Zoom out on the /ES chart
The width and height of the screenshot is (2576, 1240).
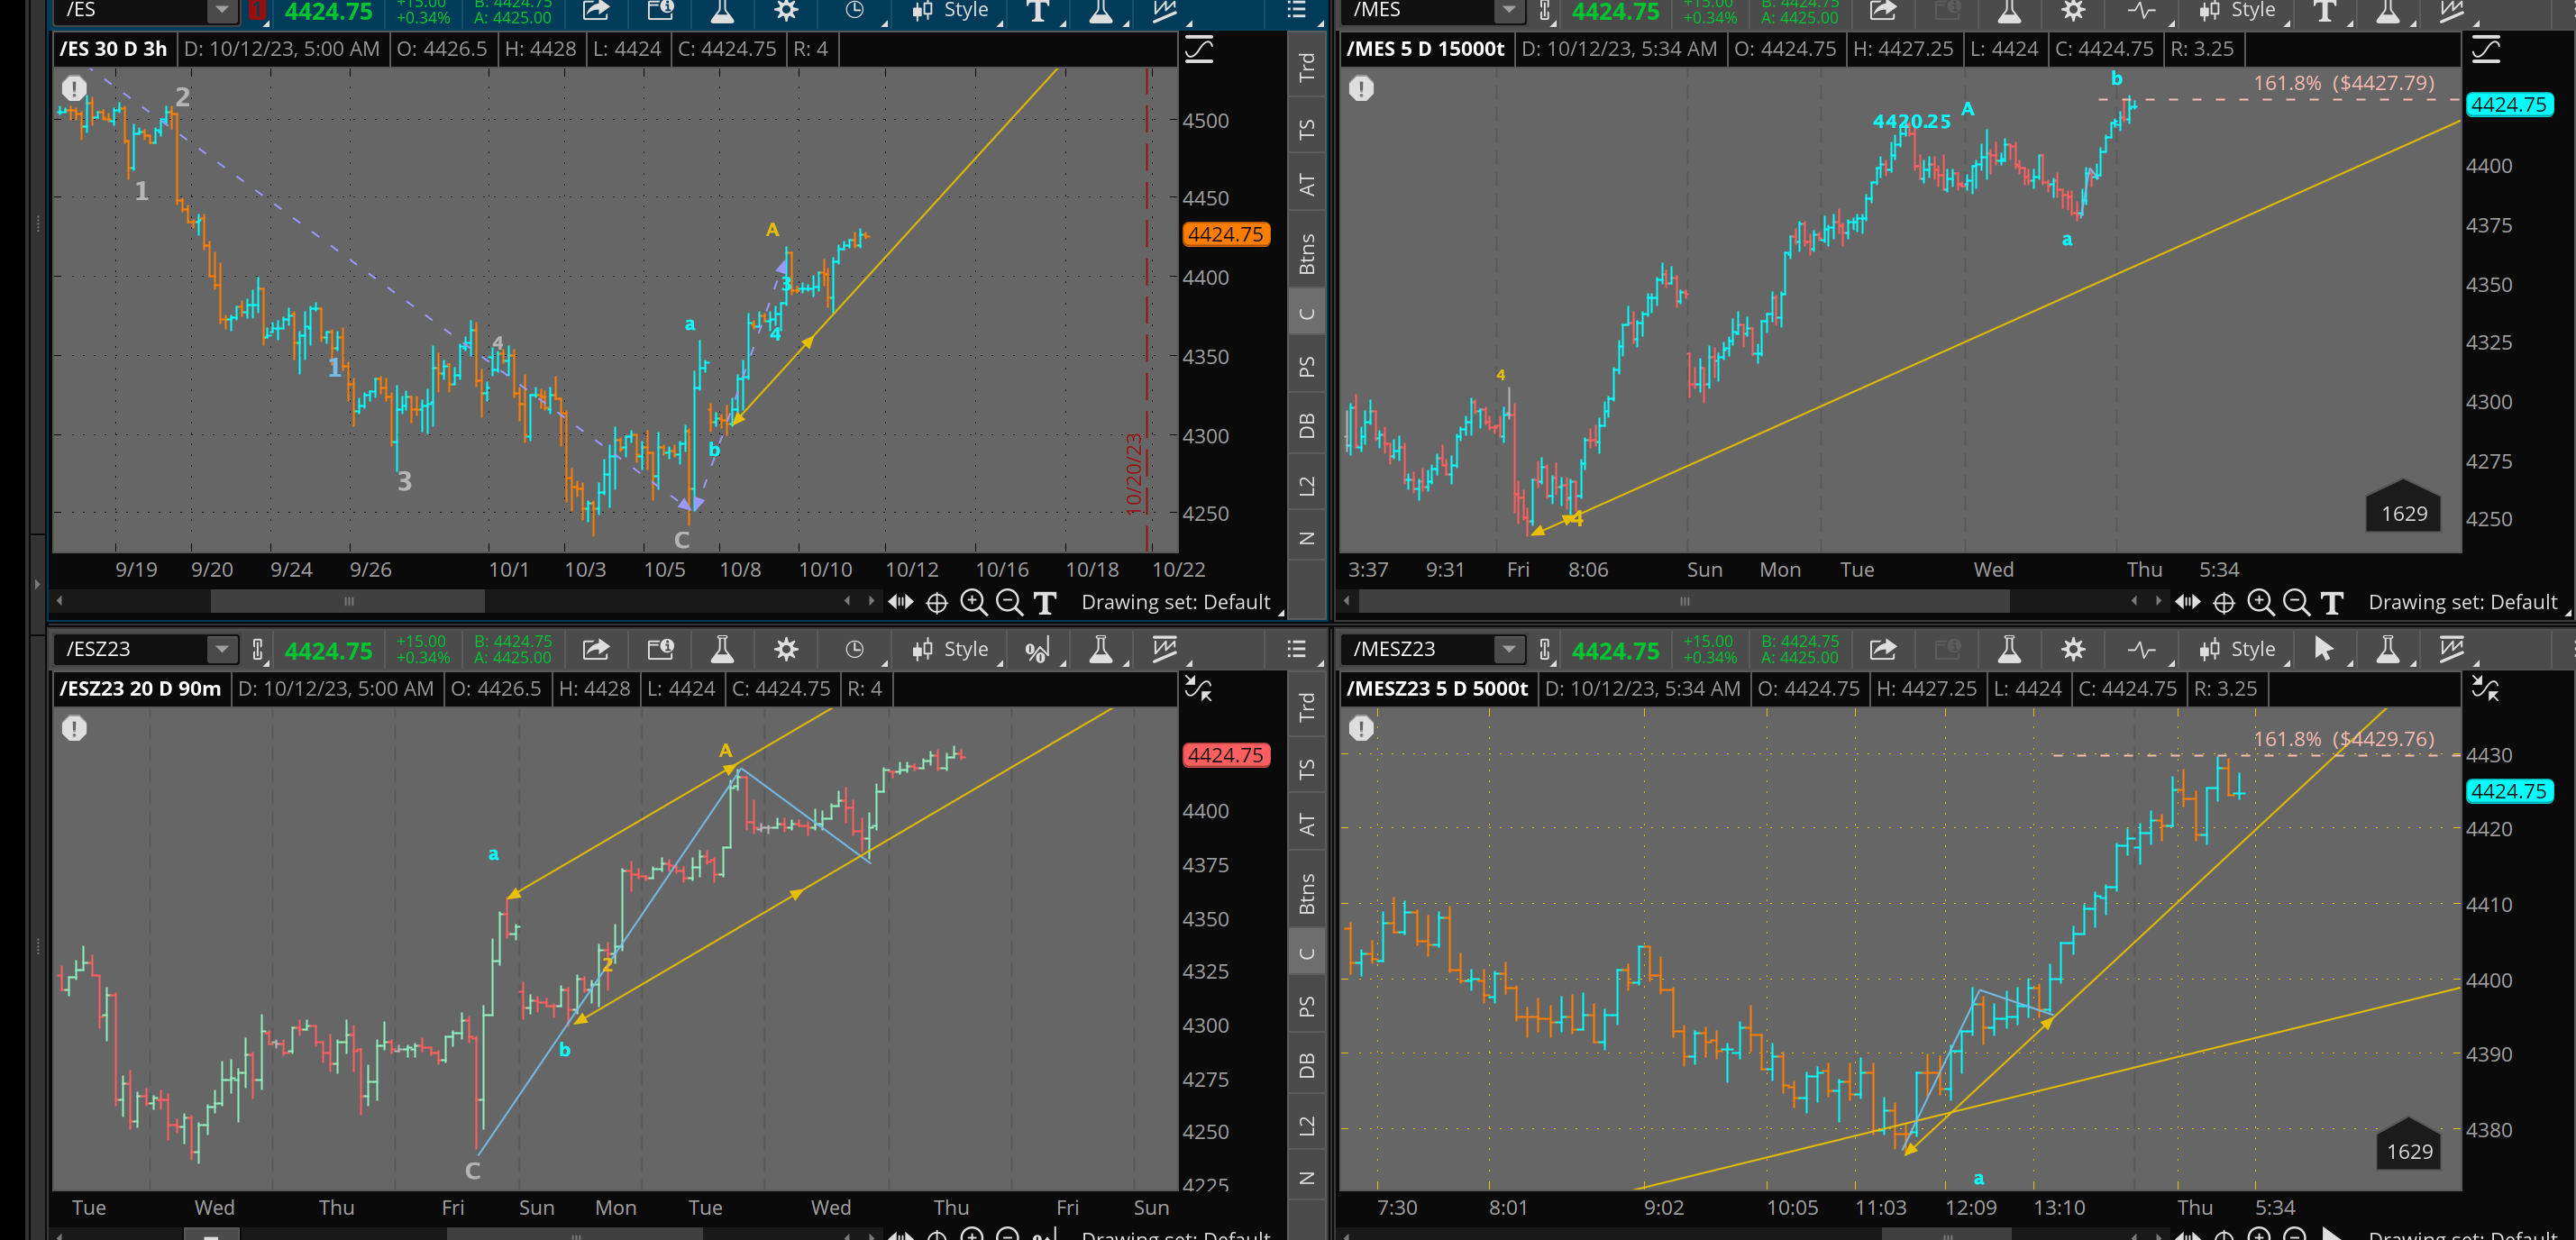click(x=1009, y=602)
